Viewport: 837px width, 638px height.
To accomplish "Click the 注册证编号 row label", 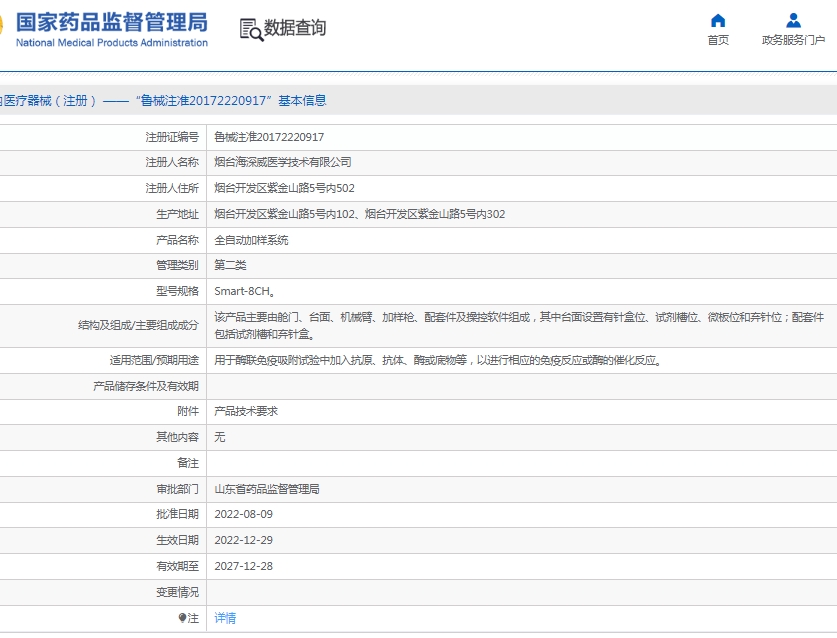I will click(x=172, y=137).
